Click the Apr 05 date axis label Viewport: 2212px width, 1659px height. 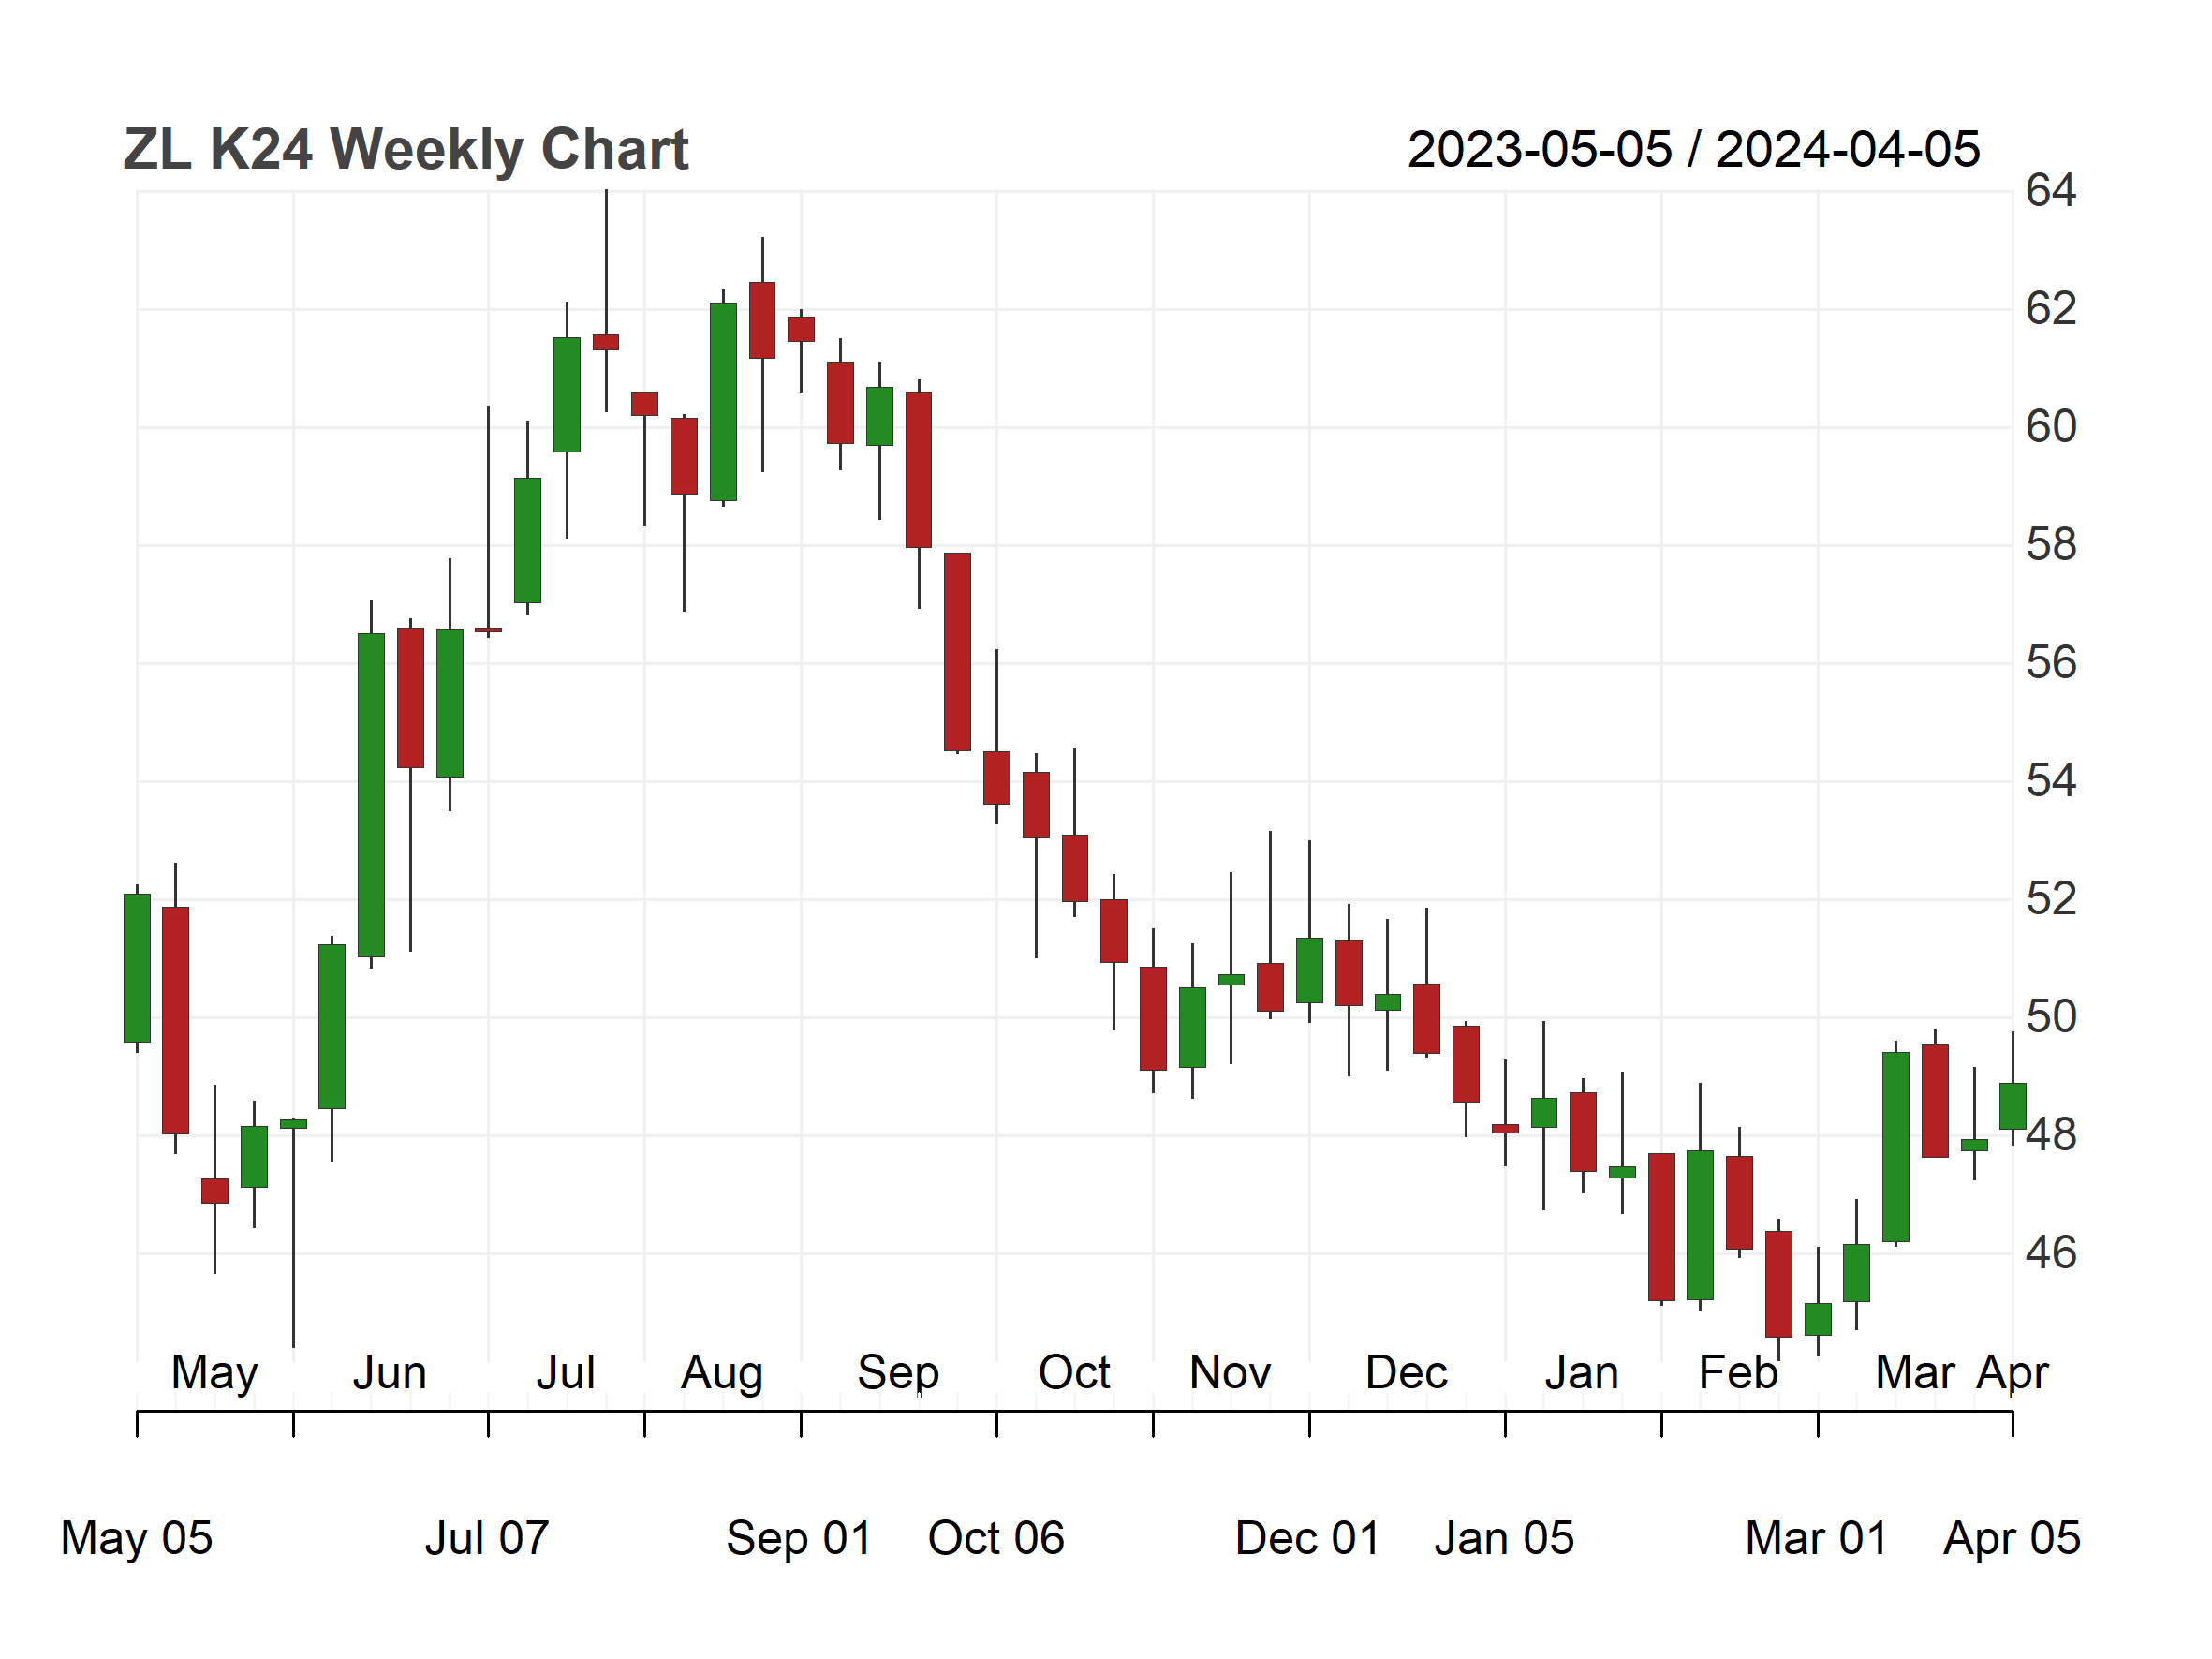coord(2011,1538)
